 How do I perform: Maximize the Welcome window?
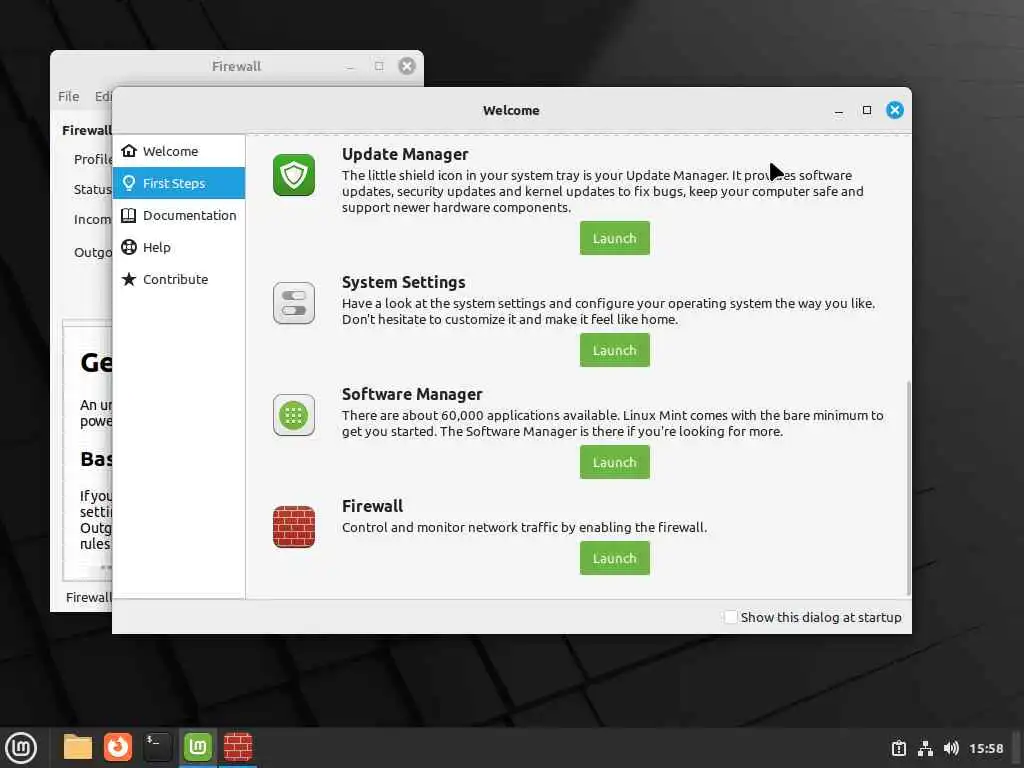tap(867, 110)
